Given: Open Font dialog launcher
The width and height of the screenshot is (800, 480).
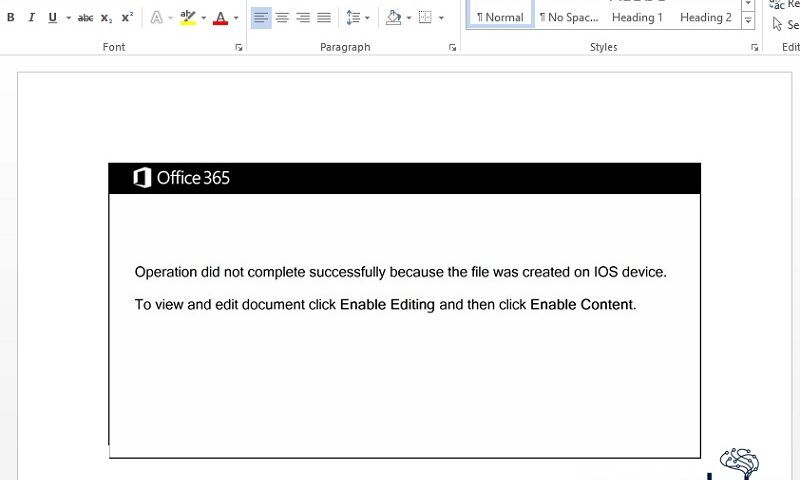Looking at the screenshot, I should 239,47.
